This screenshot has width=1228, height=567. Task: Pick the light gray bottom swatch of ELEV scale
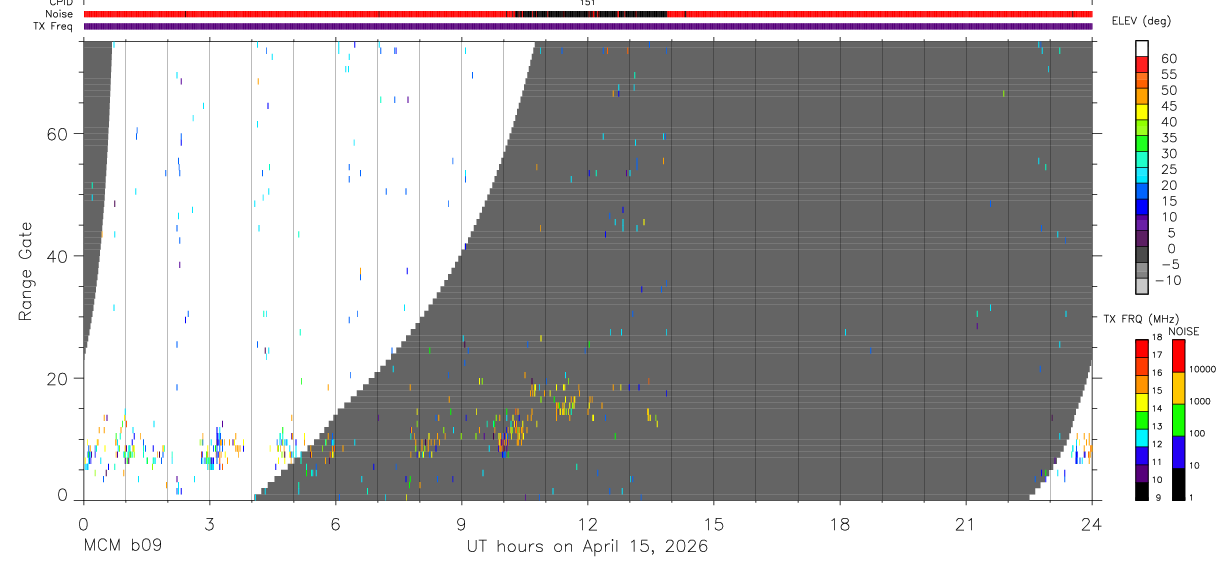pyautogui.click(x=1142, y=287)
